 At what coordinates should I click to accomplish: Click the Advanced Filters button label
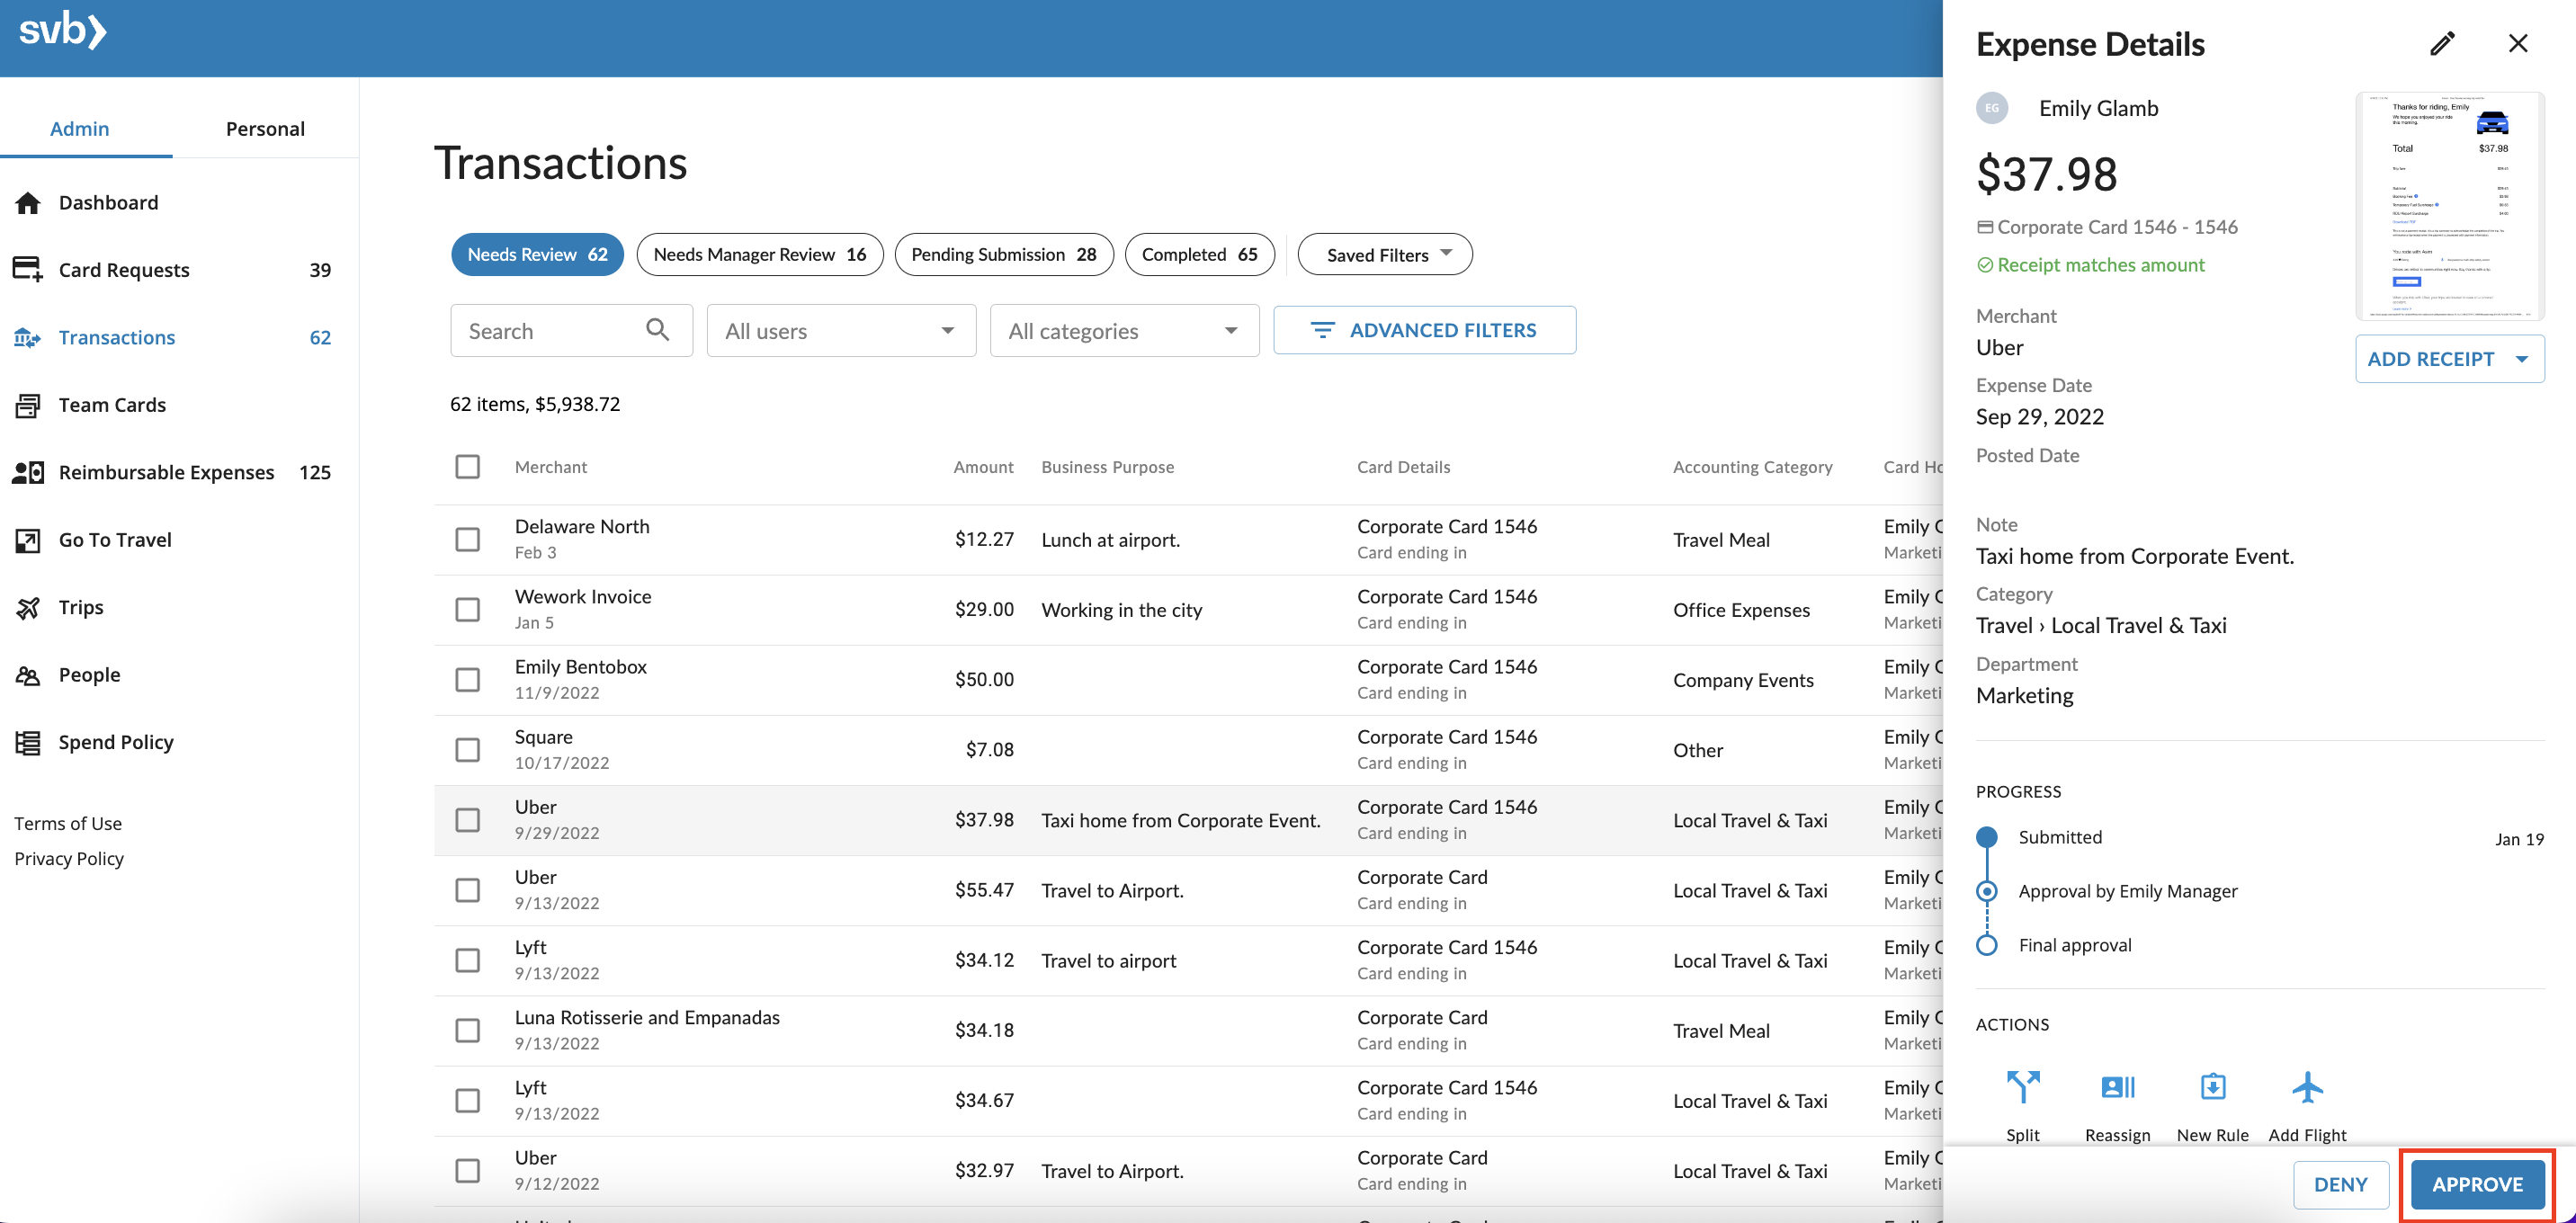(x=1443, y=330)
